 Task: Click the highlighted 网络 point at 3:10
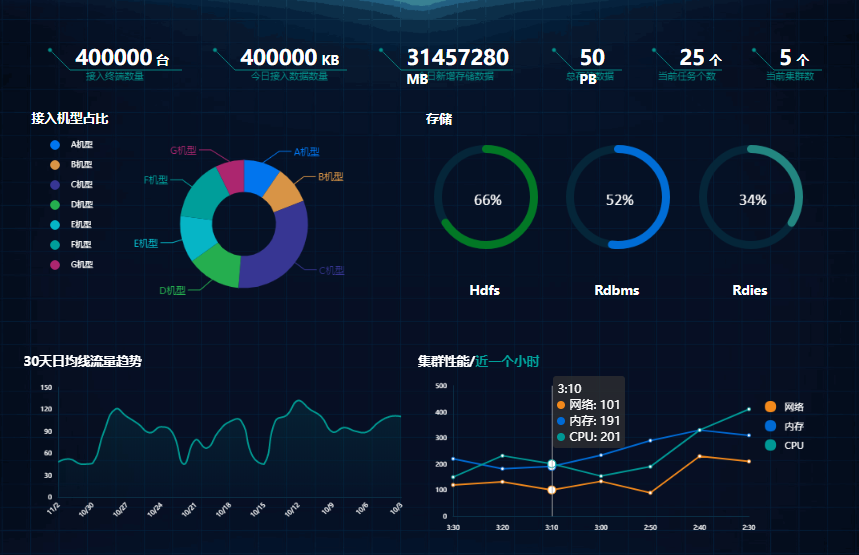click(x=552, y=490)
